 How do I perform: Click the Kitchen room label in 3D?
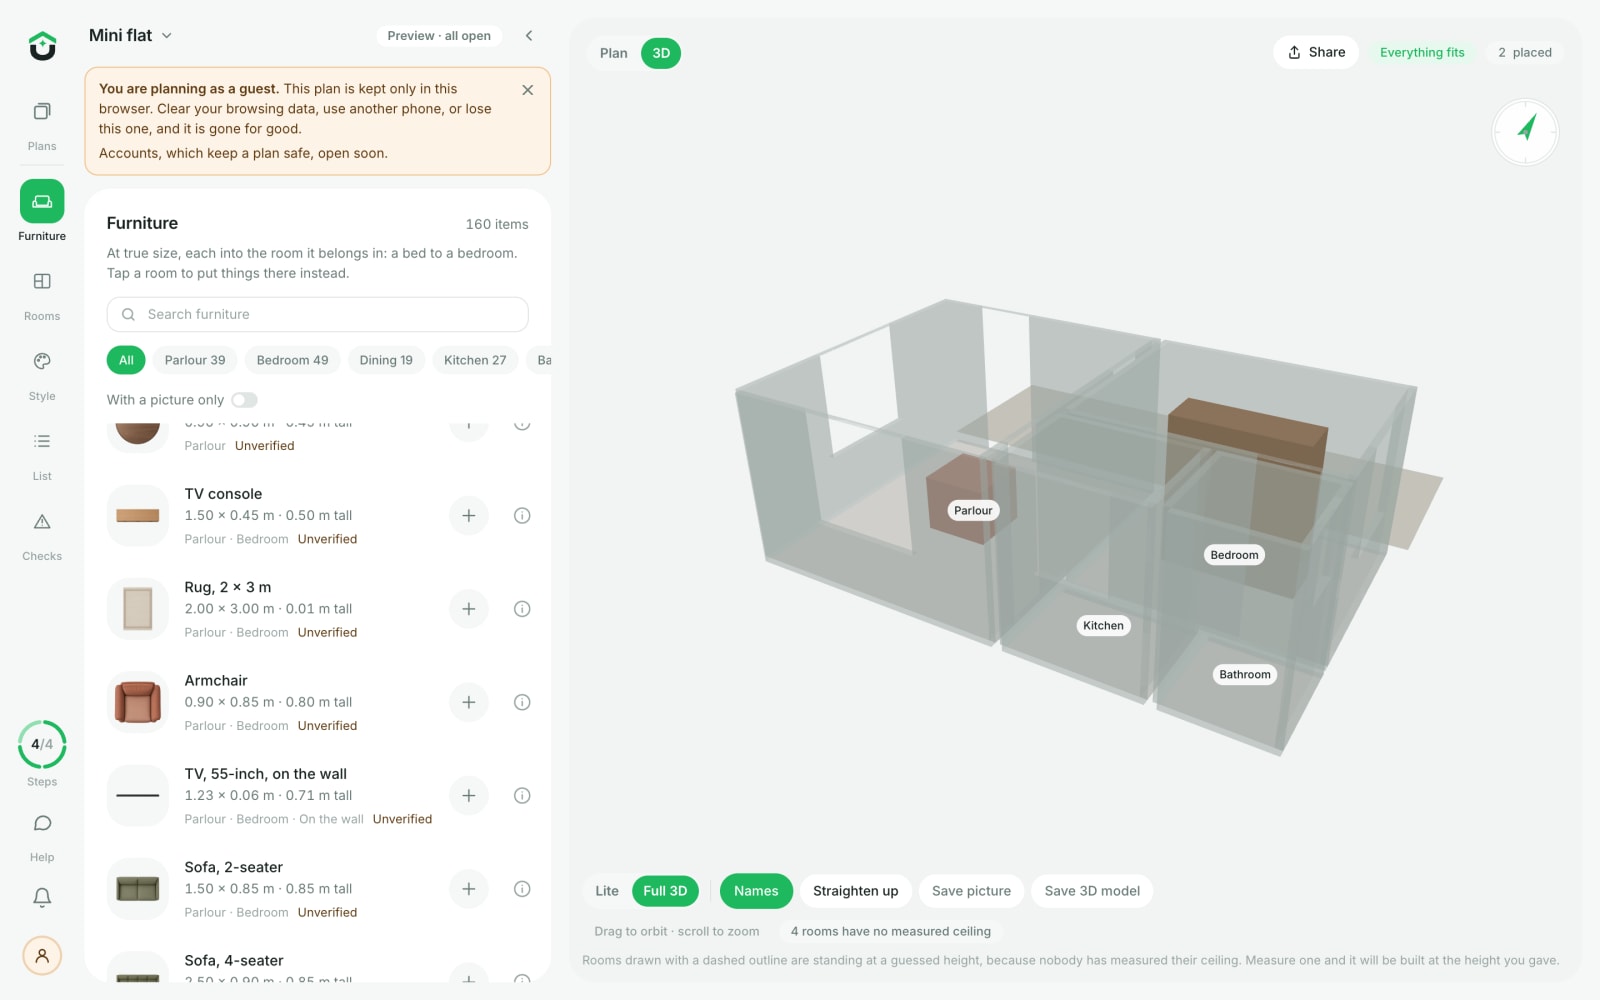(x=1103, y=626)
